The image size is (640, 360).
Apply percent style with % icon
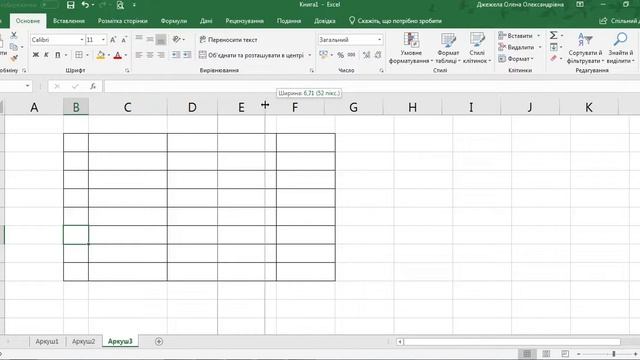(340, 55)
